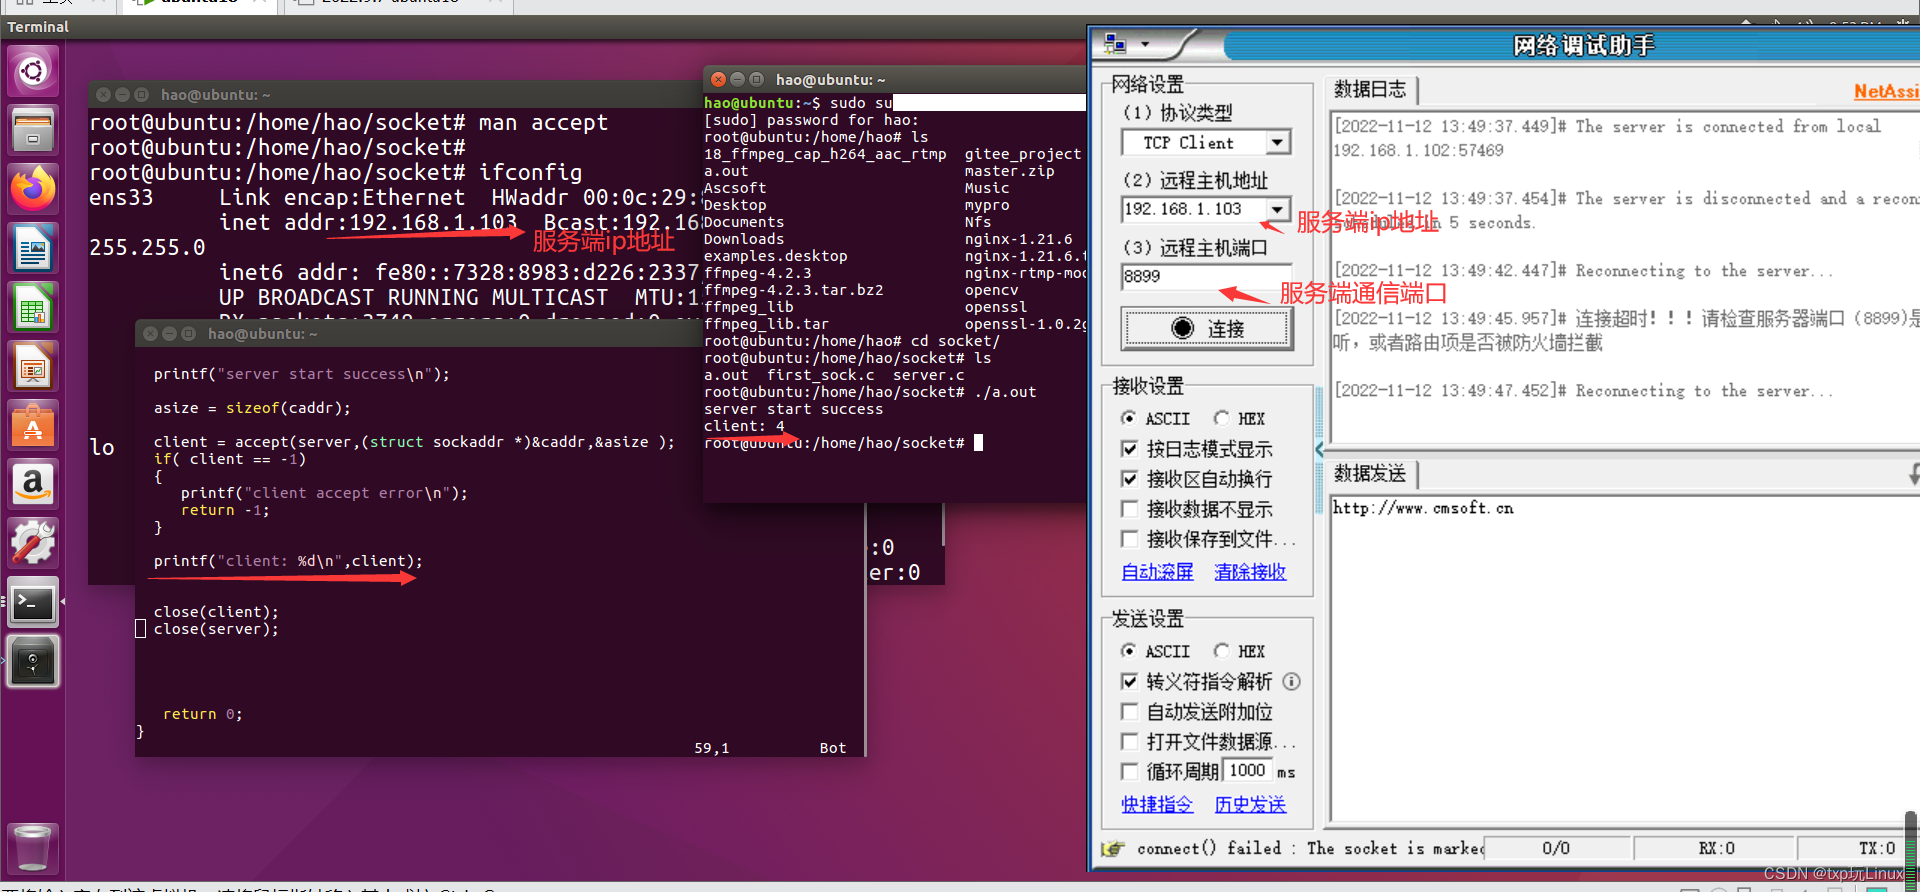Select HEX in receive settings
Screen dimensions: 1920x892
click(1221, 418)
